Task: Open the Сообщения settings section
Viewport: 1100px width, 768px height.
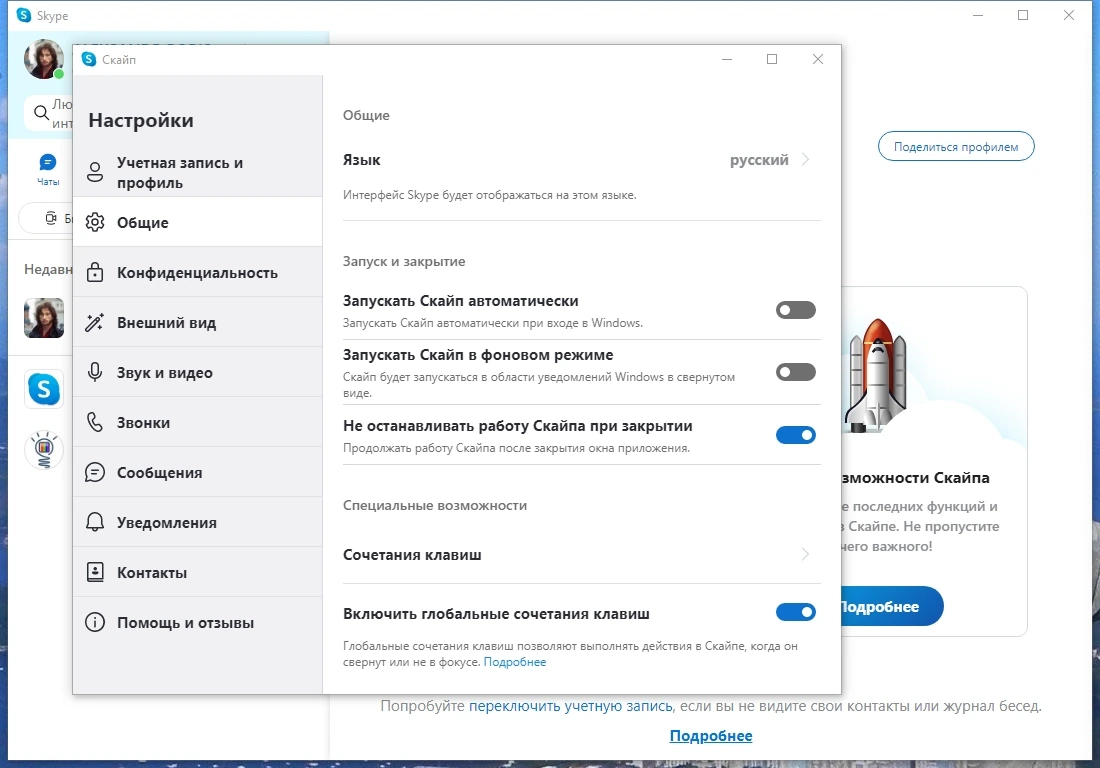Action: tap(198, 472)
